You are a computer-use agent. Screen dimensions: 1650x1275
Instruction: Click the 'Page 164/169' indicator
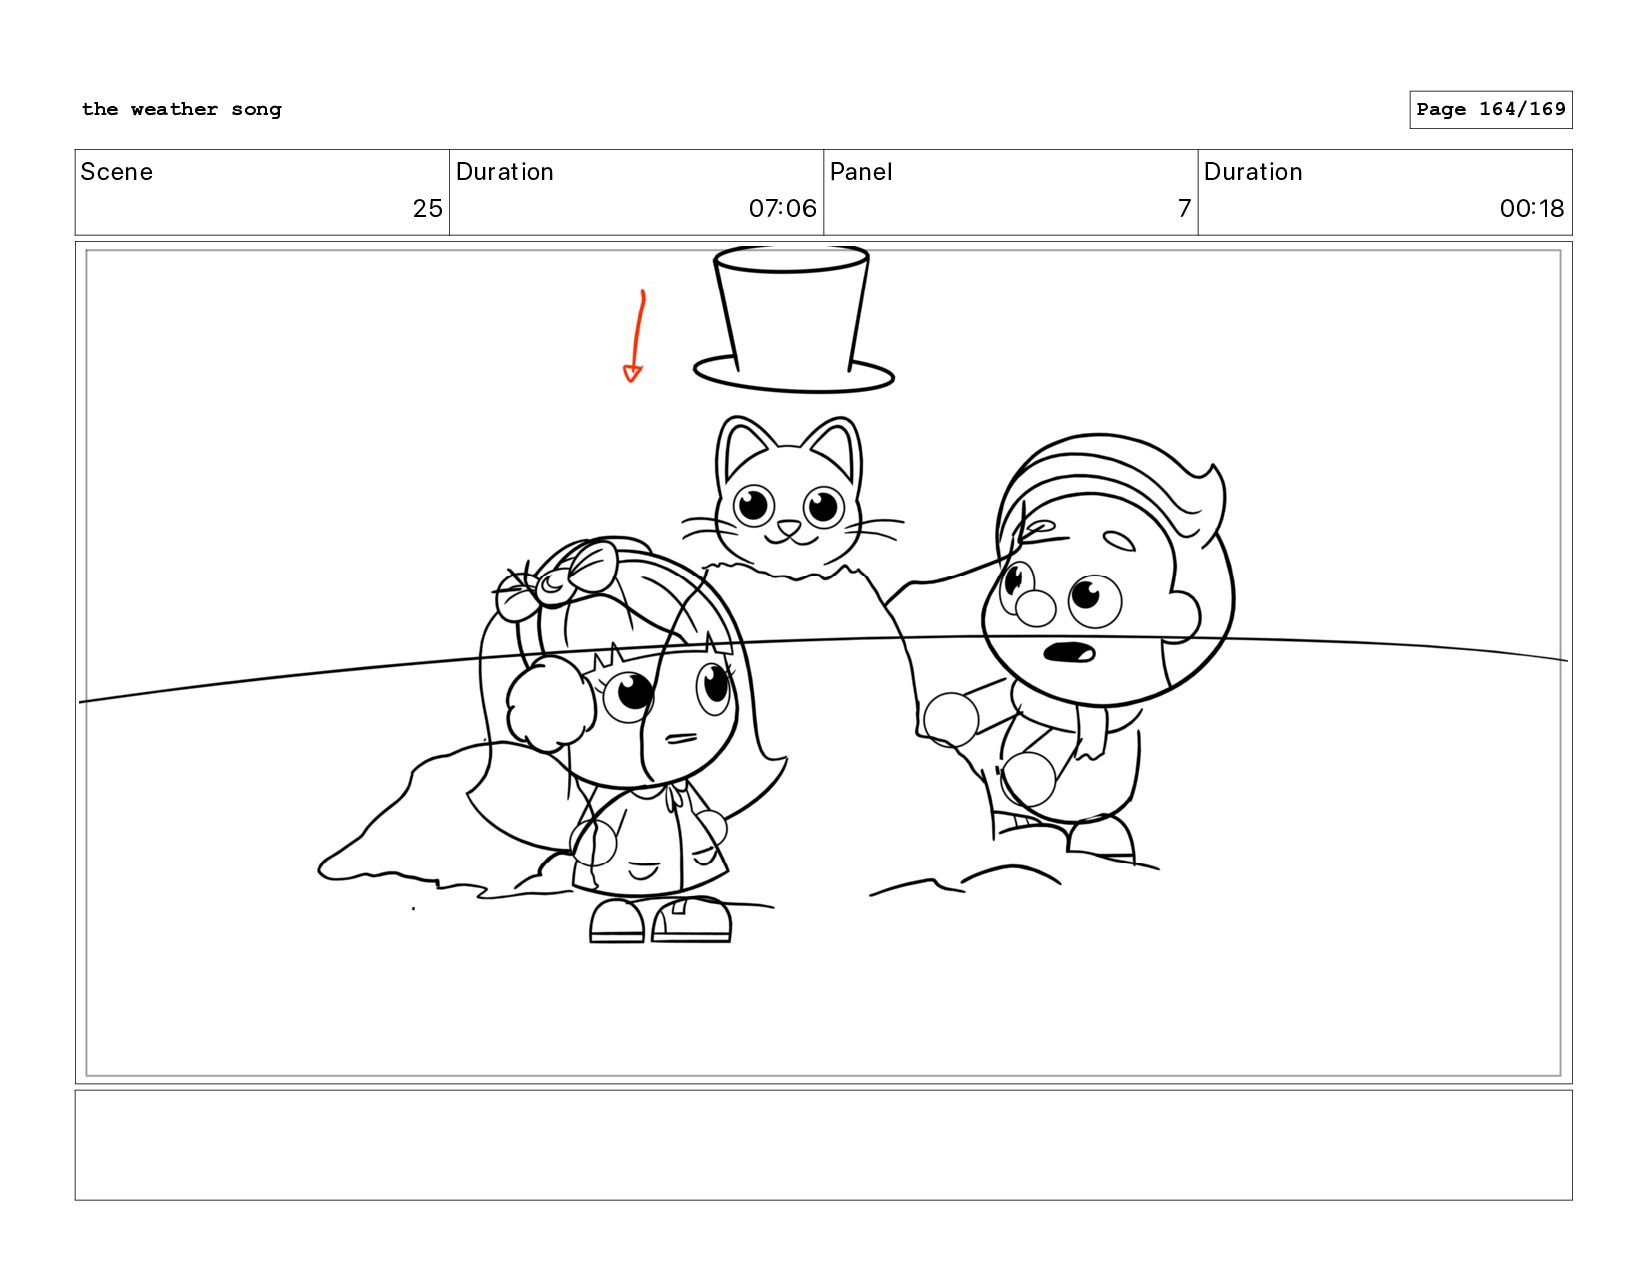pyautogui.click(x=1490, y=110)
